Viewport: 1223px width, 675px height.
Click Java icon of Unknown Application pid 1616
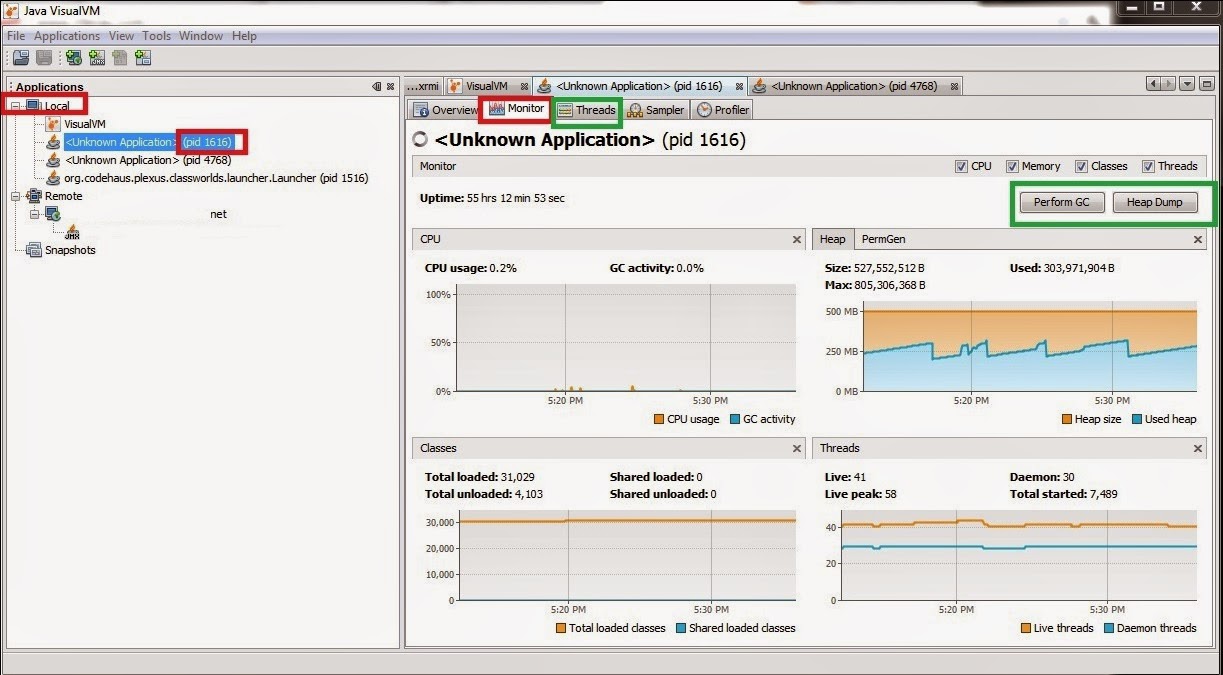54,142
